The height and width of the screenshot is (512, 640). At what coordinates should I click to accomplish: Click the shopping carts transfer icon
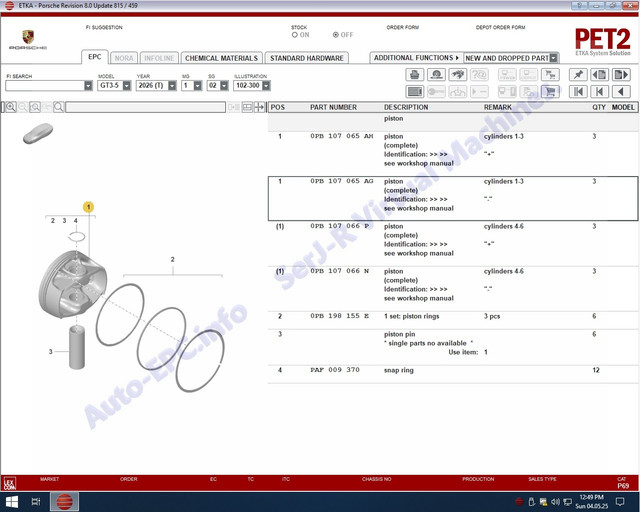point(550,75)
